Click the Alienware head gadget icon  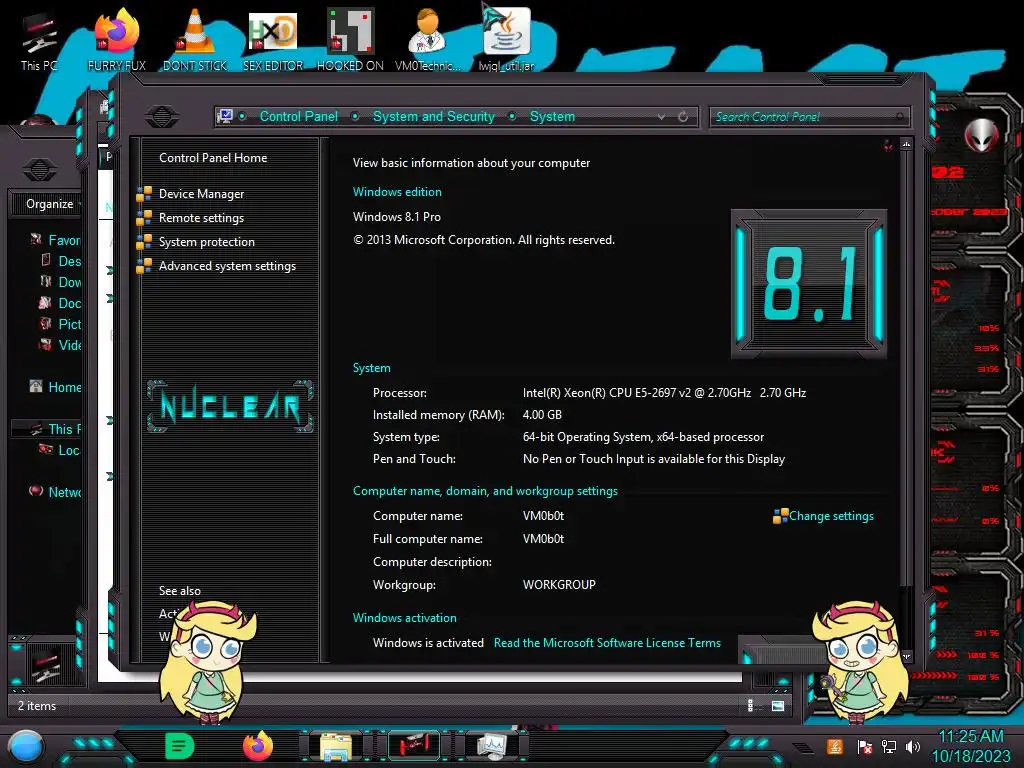point(982,136)
